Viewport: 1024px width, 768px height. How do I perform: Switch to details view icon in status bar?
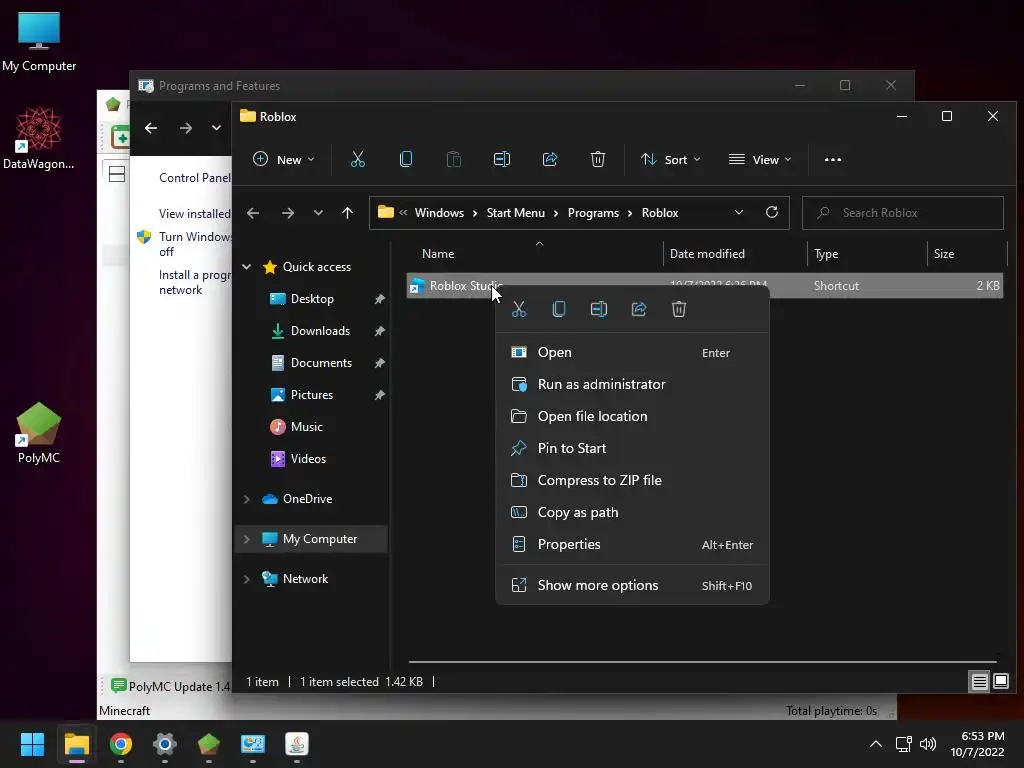pyautogui.click(x=979, y=682)
